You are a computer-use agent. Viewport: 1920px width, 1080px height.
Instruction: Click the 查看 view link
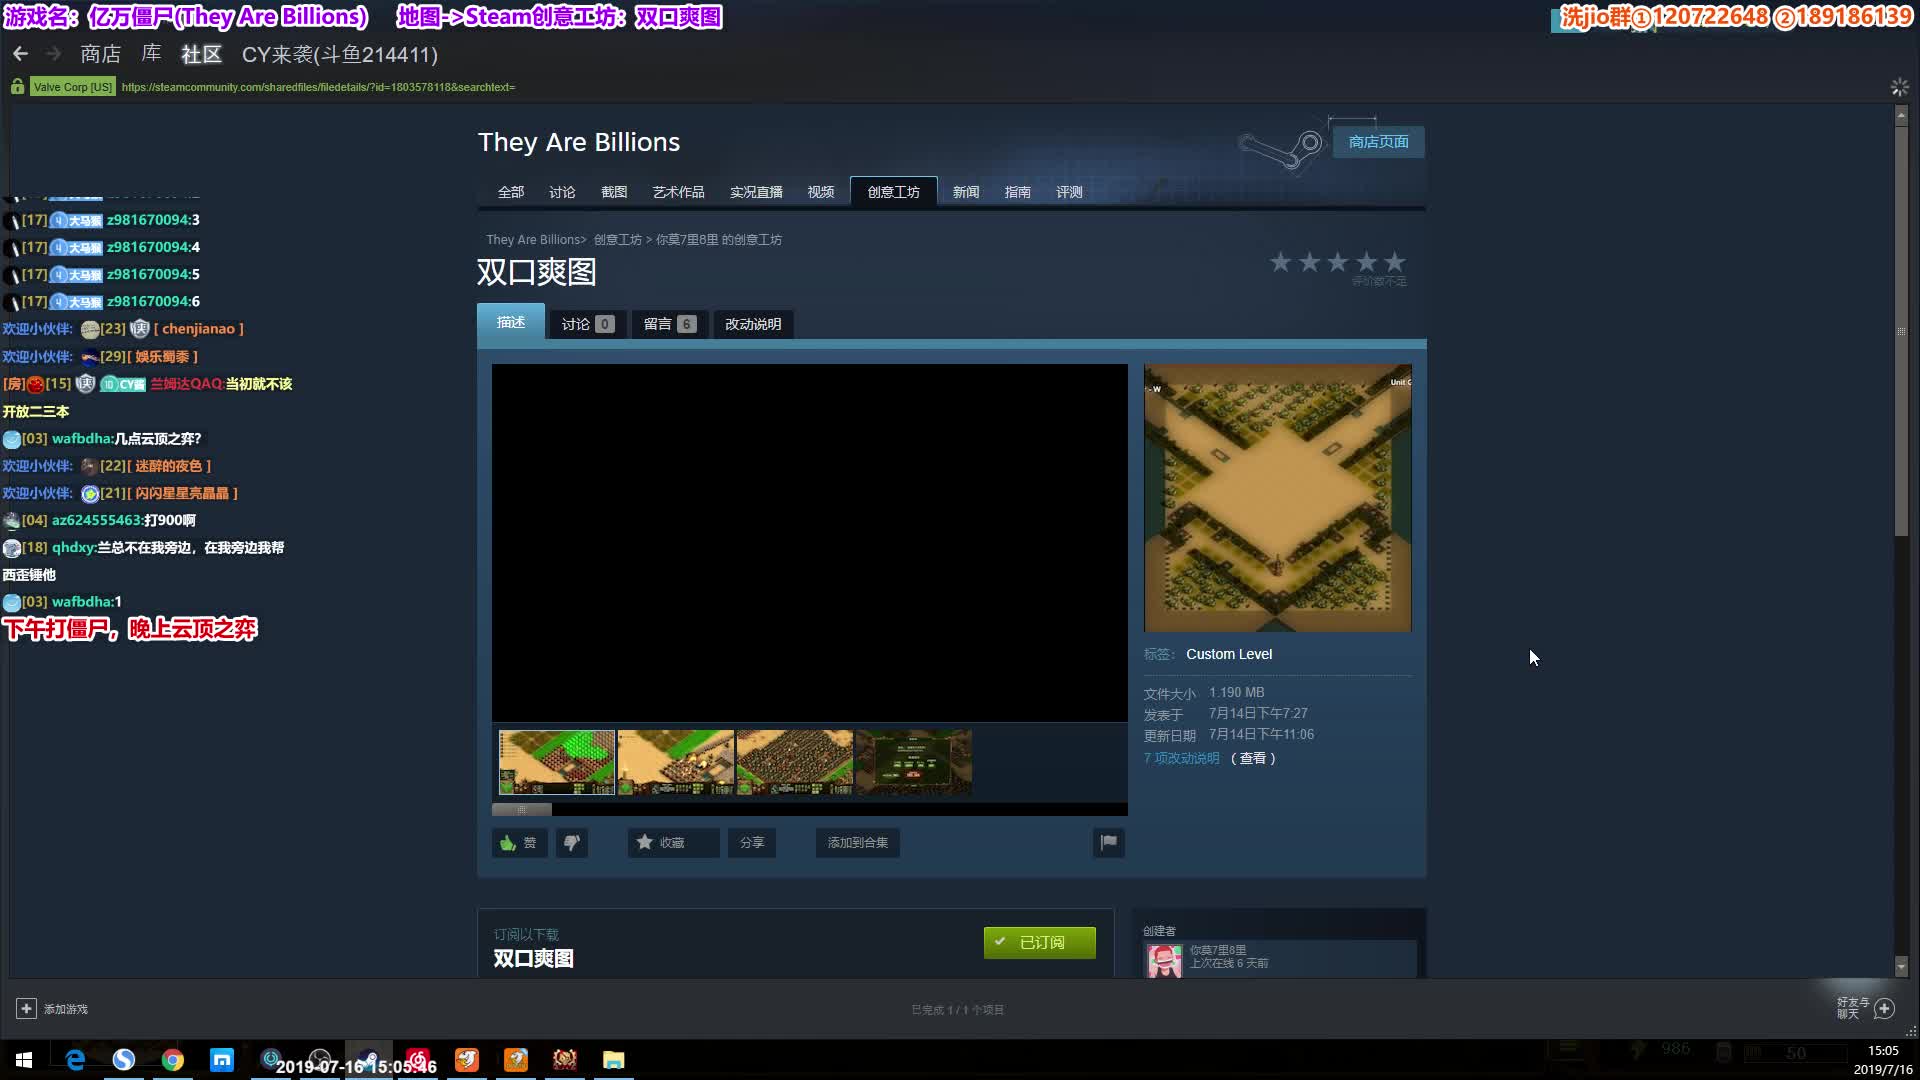(1253, 758)
